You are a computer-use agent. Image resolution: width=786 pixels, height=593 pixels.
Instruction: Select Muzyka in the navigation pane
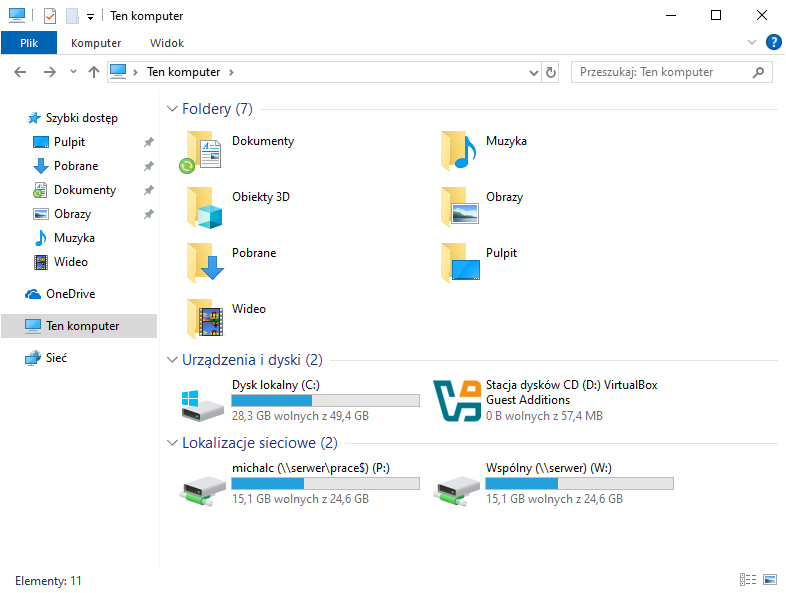[x=74, y=238]
